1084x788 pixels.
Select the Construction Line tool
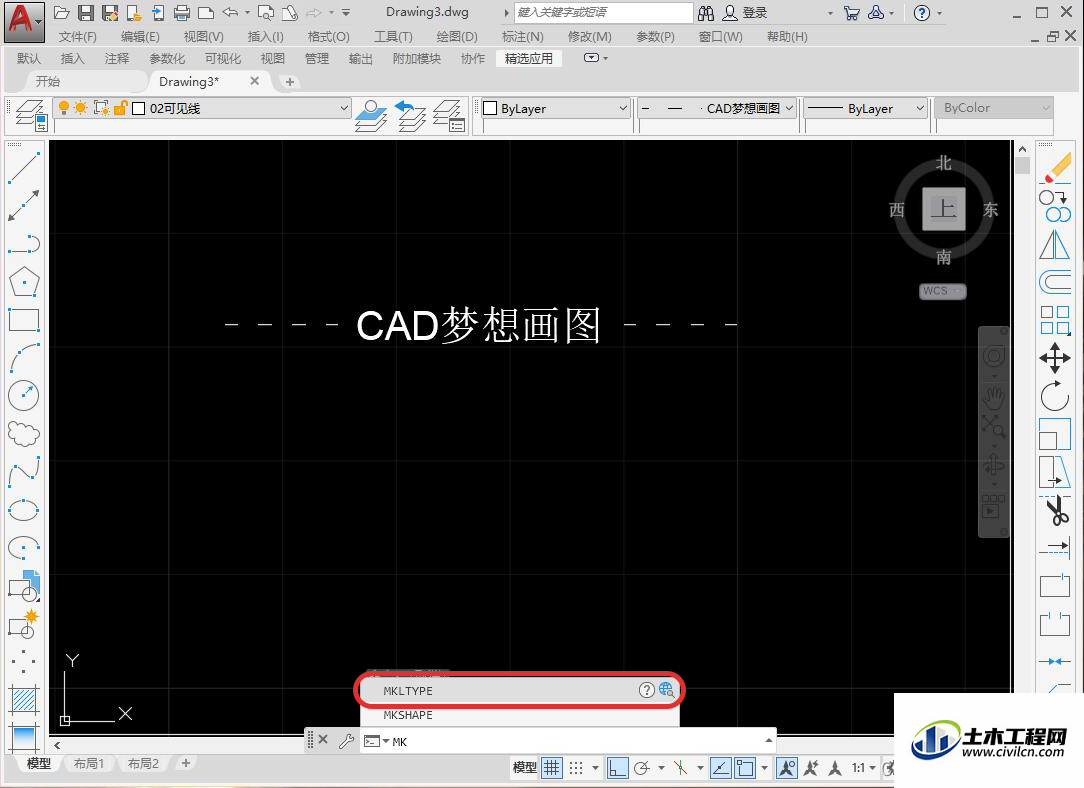tap(24, 206)
